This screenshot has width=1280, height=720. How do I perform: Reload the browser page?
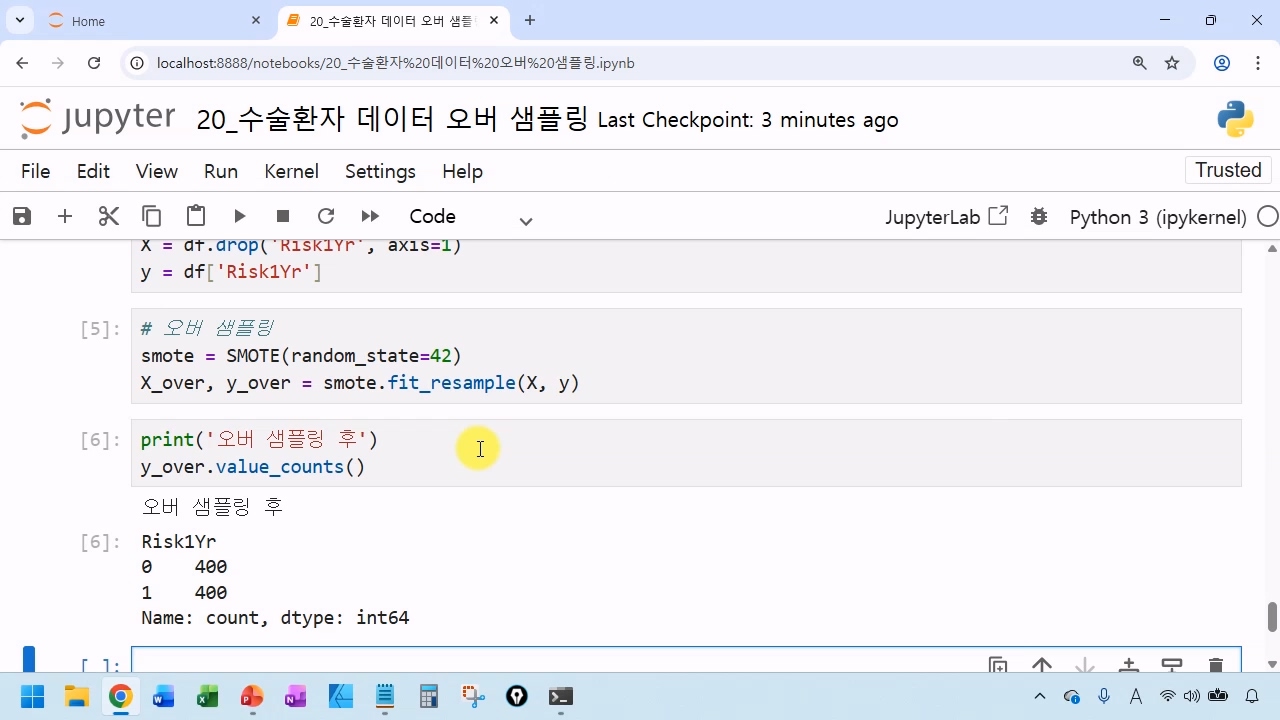click(94, 63)
